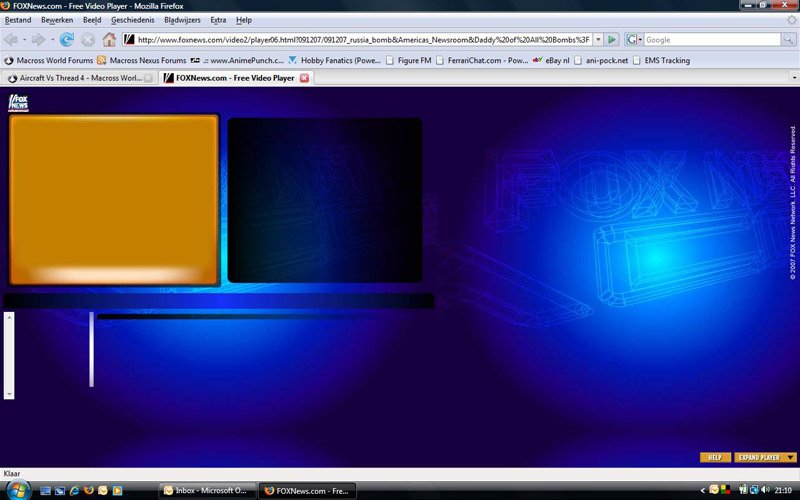Open the Windows Start orb
This screenshot has height=500, width=800.
(x=18, y=490)
